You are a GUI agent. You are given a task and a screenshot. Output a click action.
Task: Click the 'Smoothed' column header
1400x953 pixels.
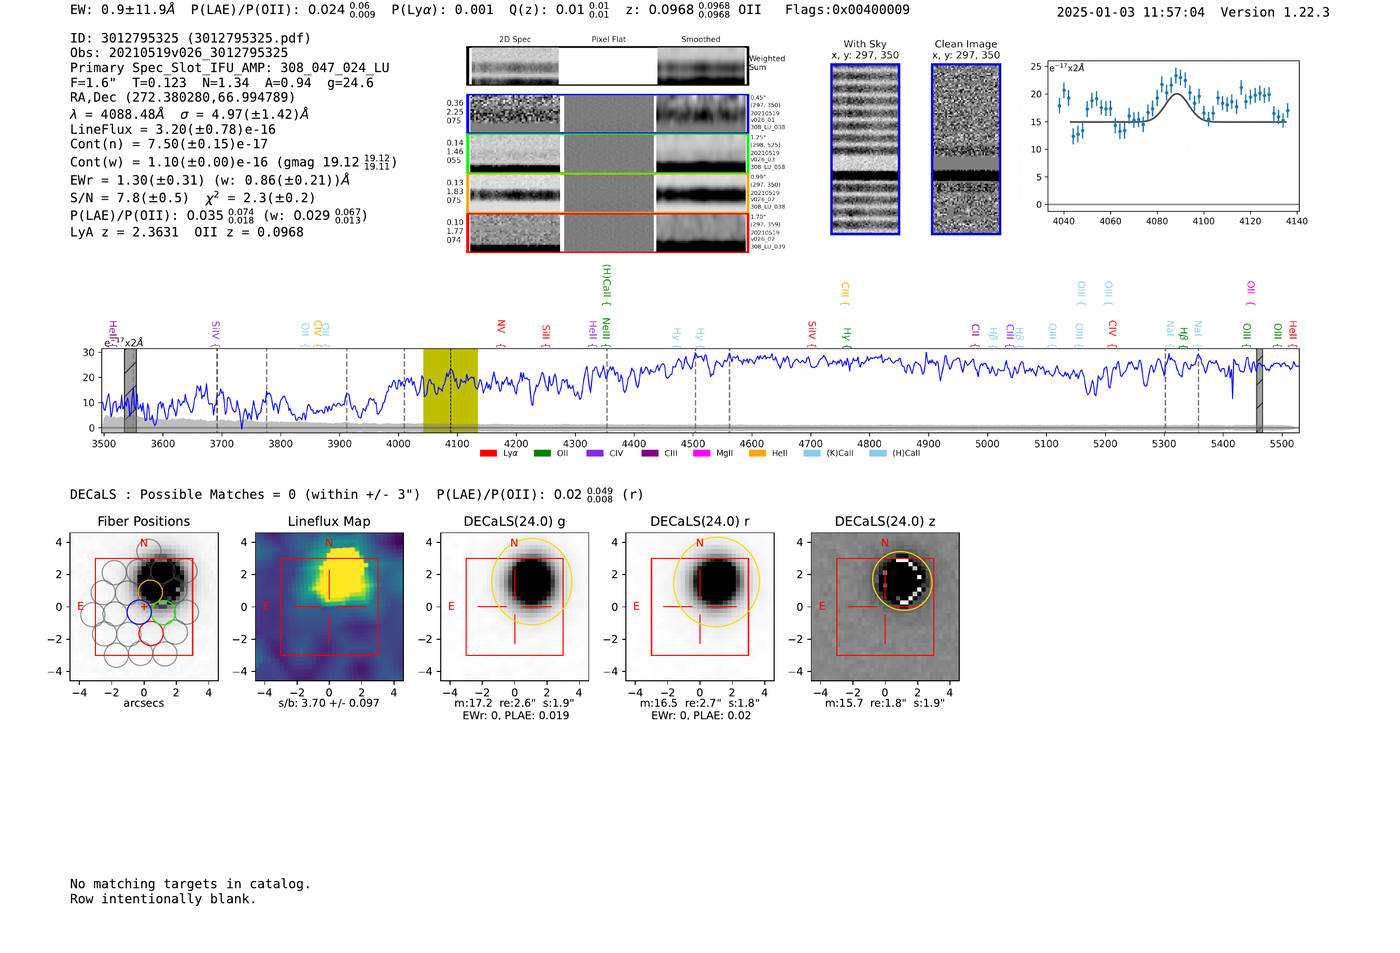click(700, 40)
